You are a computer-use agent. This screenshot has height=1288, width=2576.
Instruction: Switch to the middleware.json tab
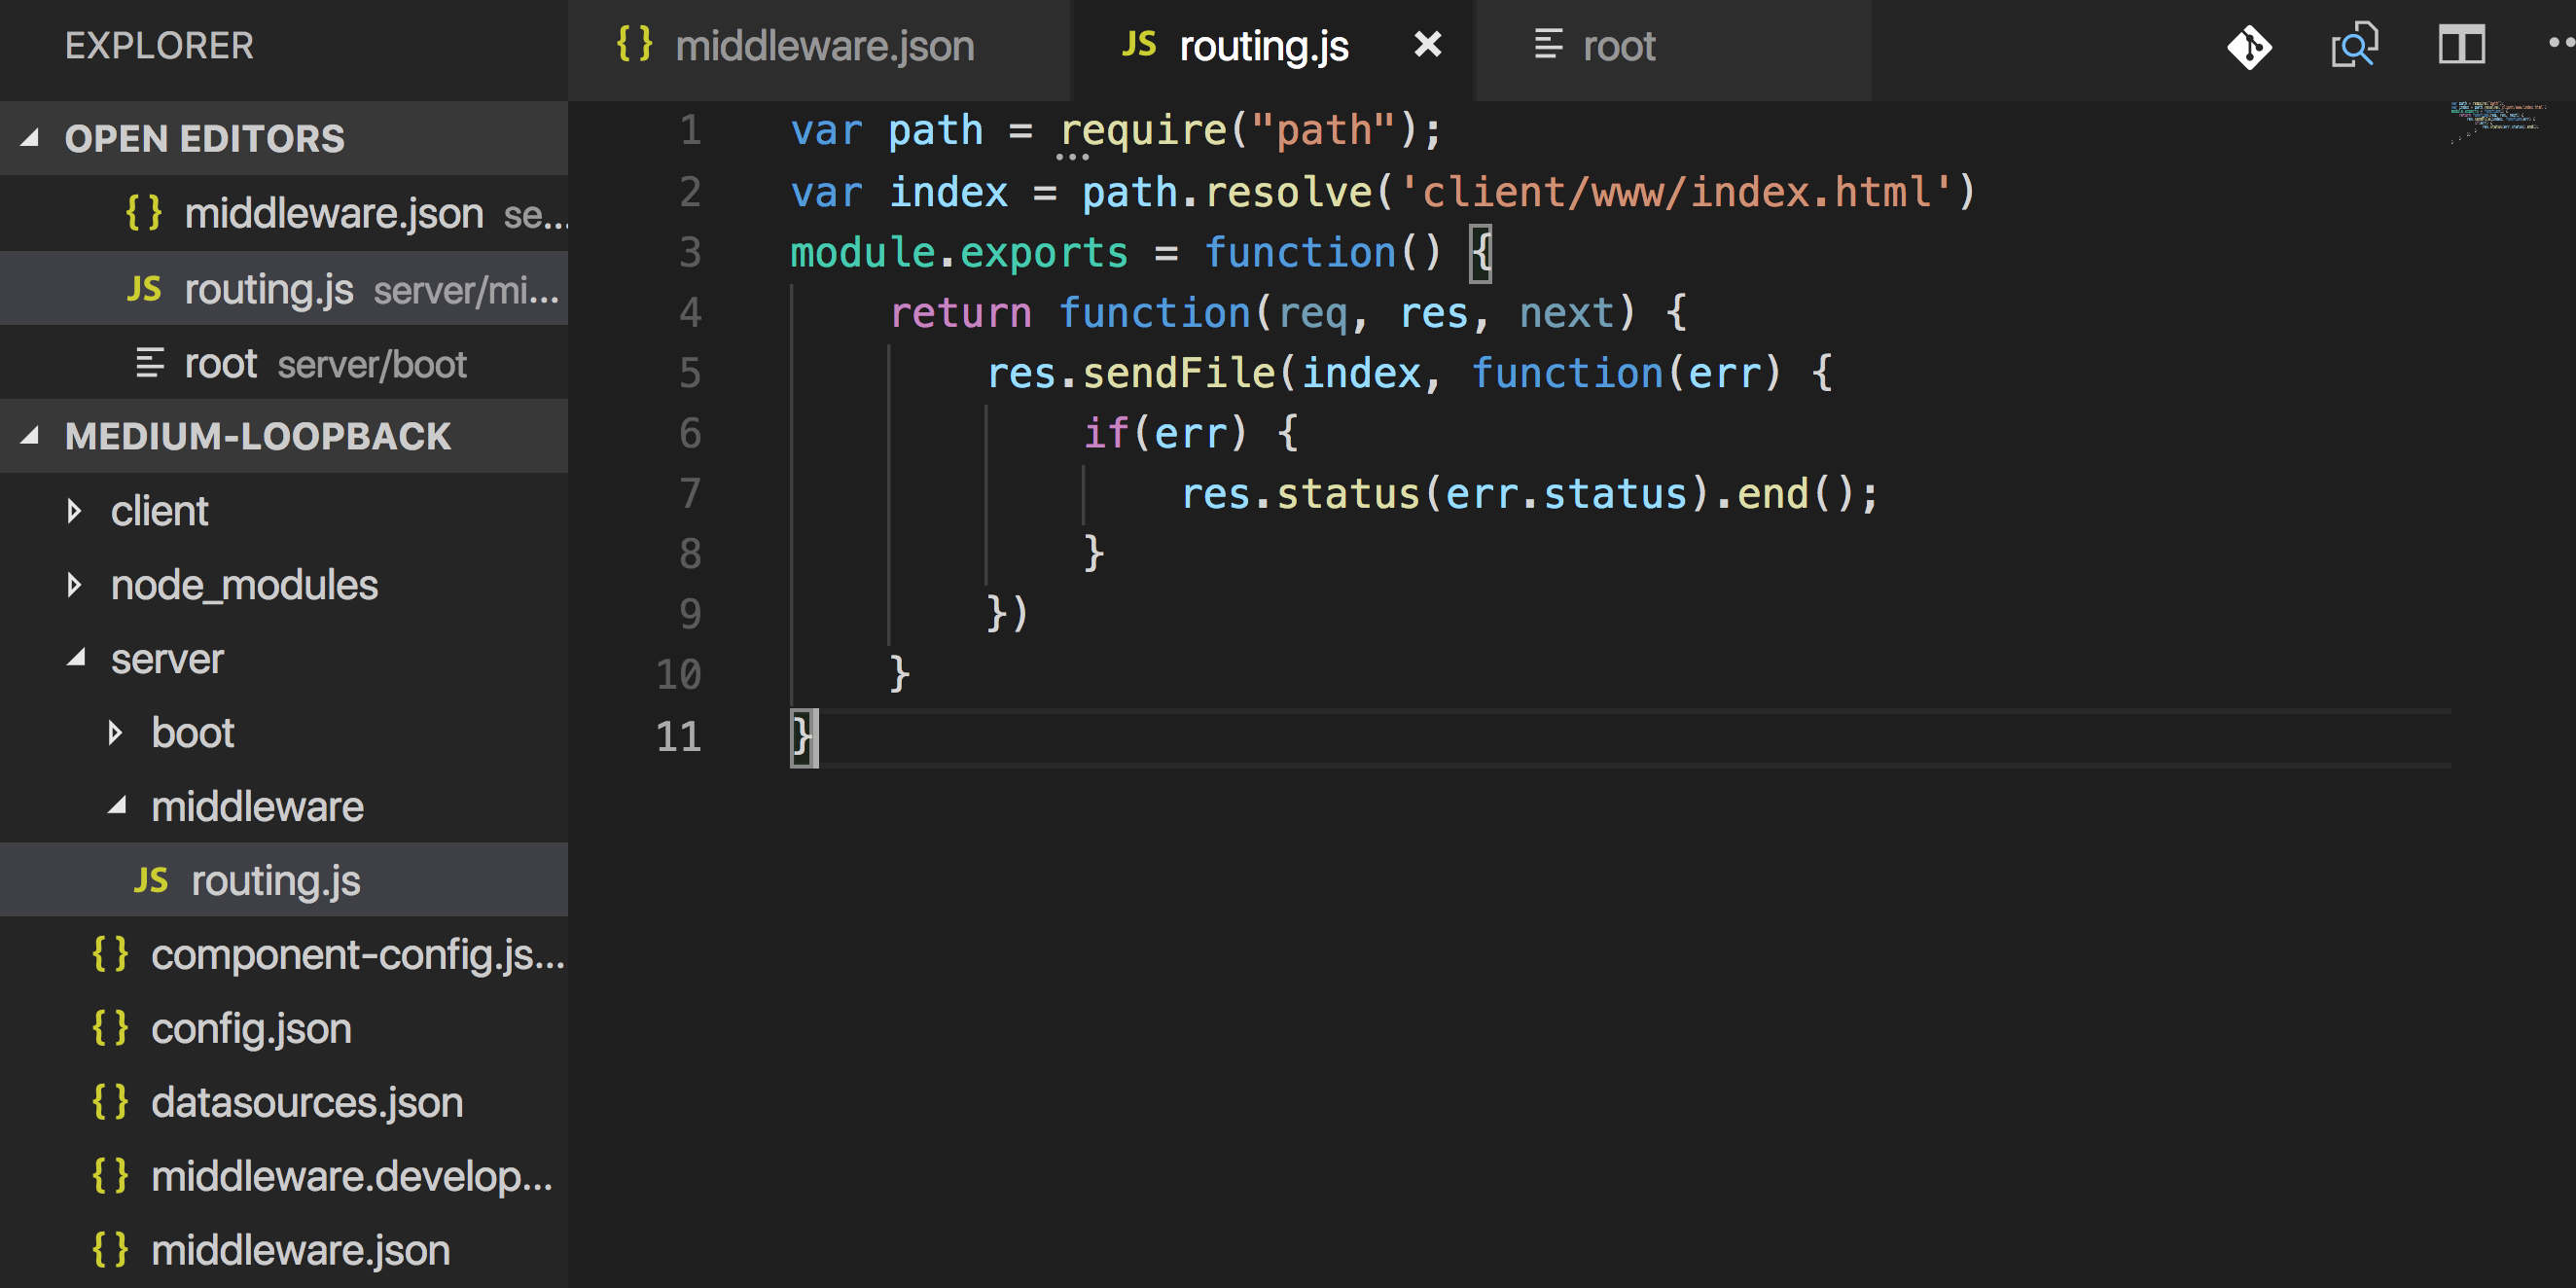point(823,47)
